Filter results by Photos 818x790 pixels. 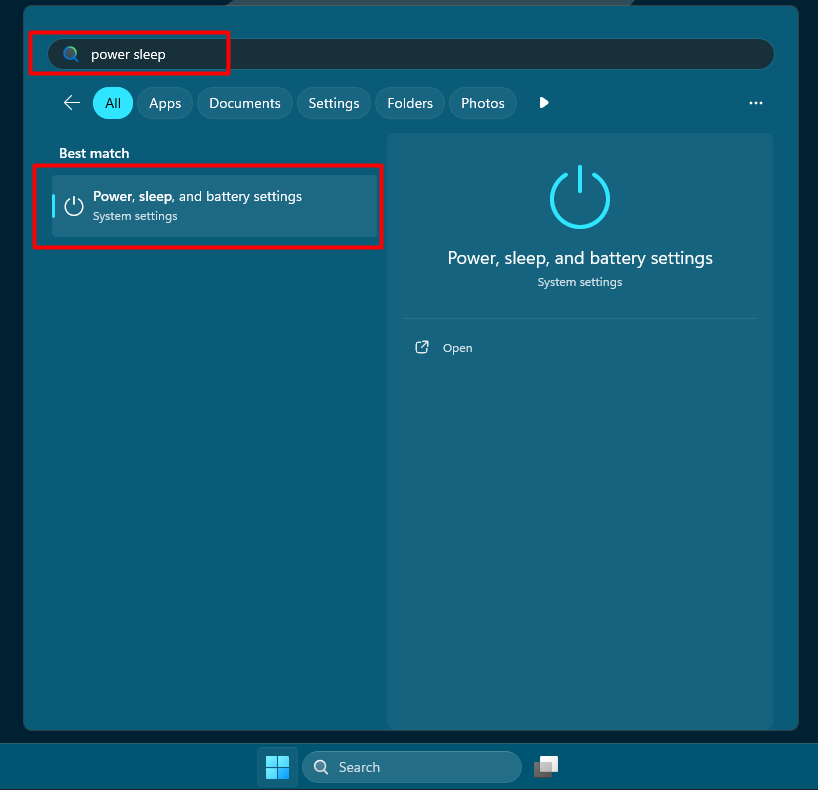click(483, 103)
